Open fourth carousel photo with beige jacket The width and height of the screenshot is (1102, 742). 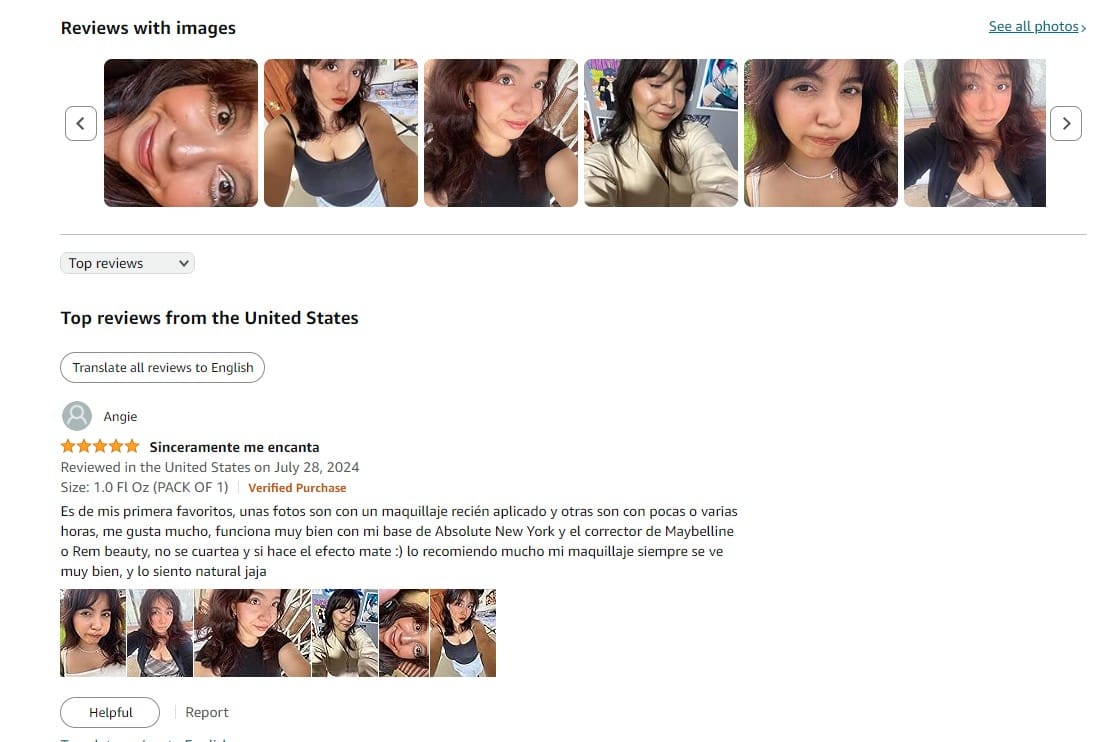(x=661, y=133)
